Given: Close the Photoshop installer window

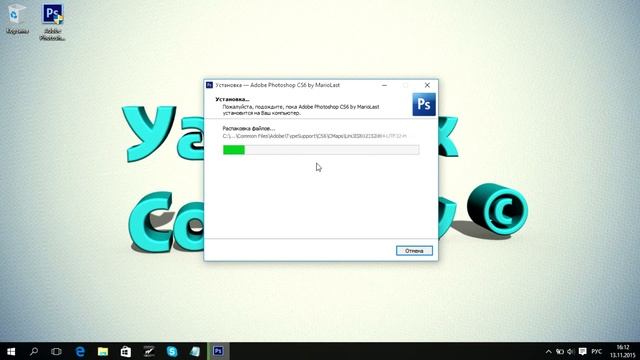Looking at the screenshot, I should pos(427,85).
